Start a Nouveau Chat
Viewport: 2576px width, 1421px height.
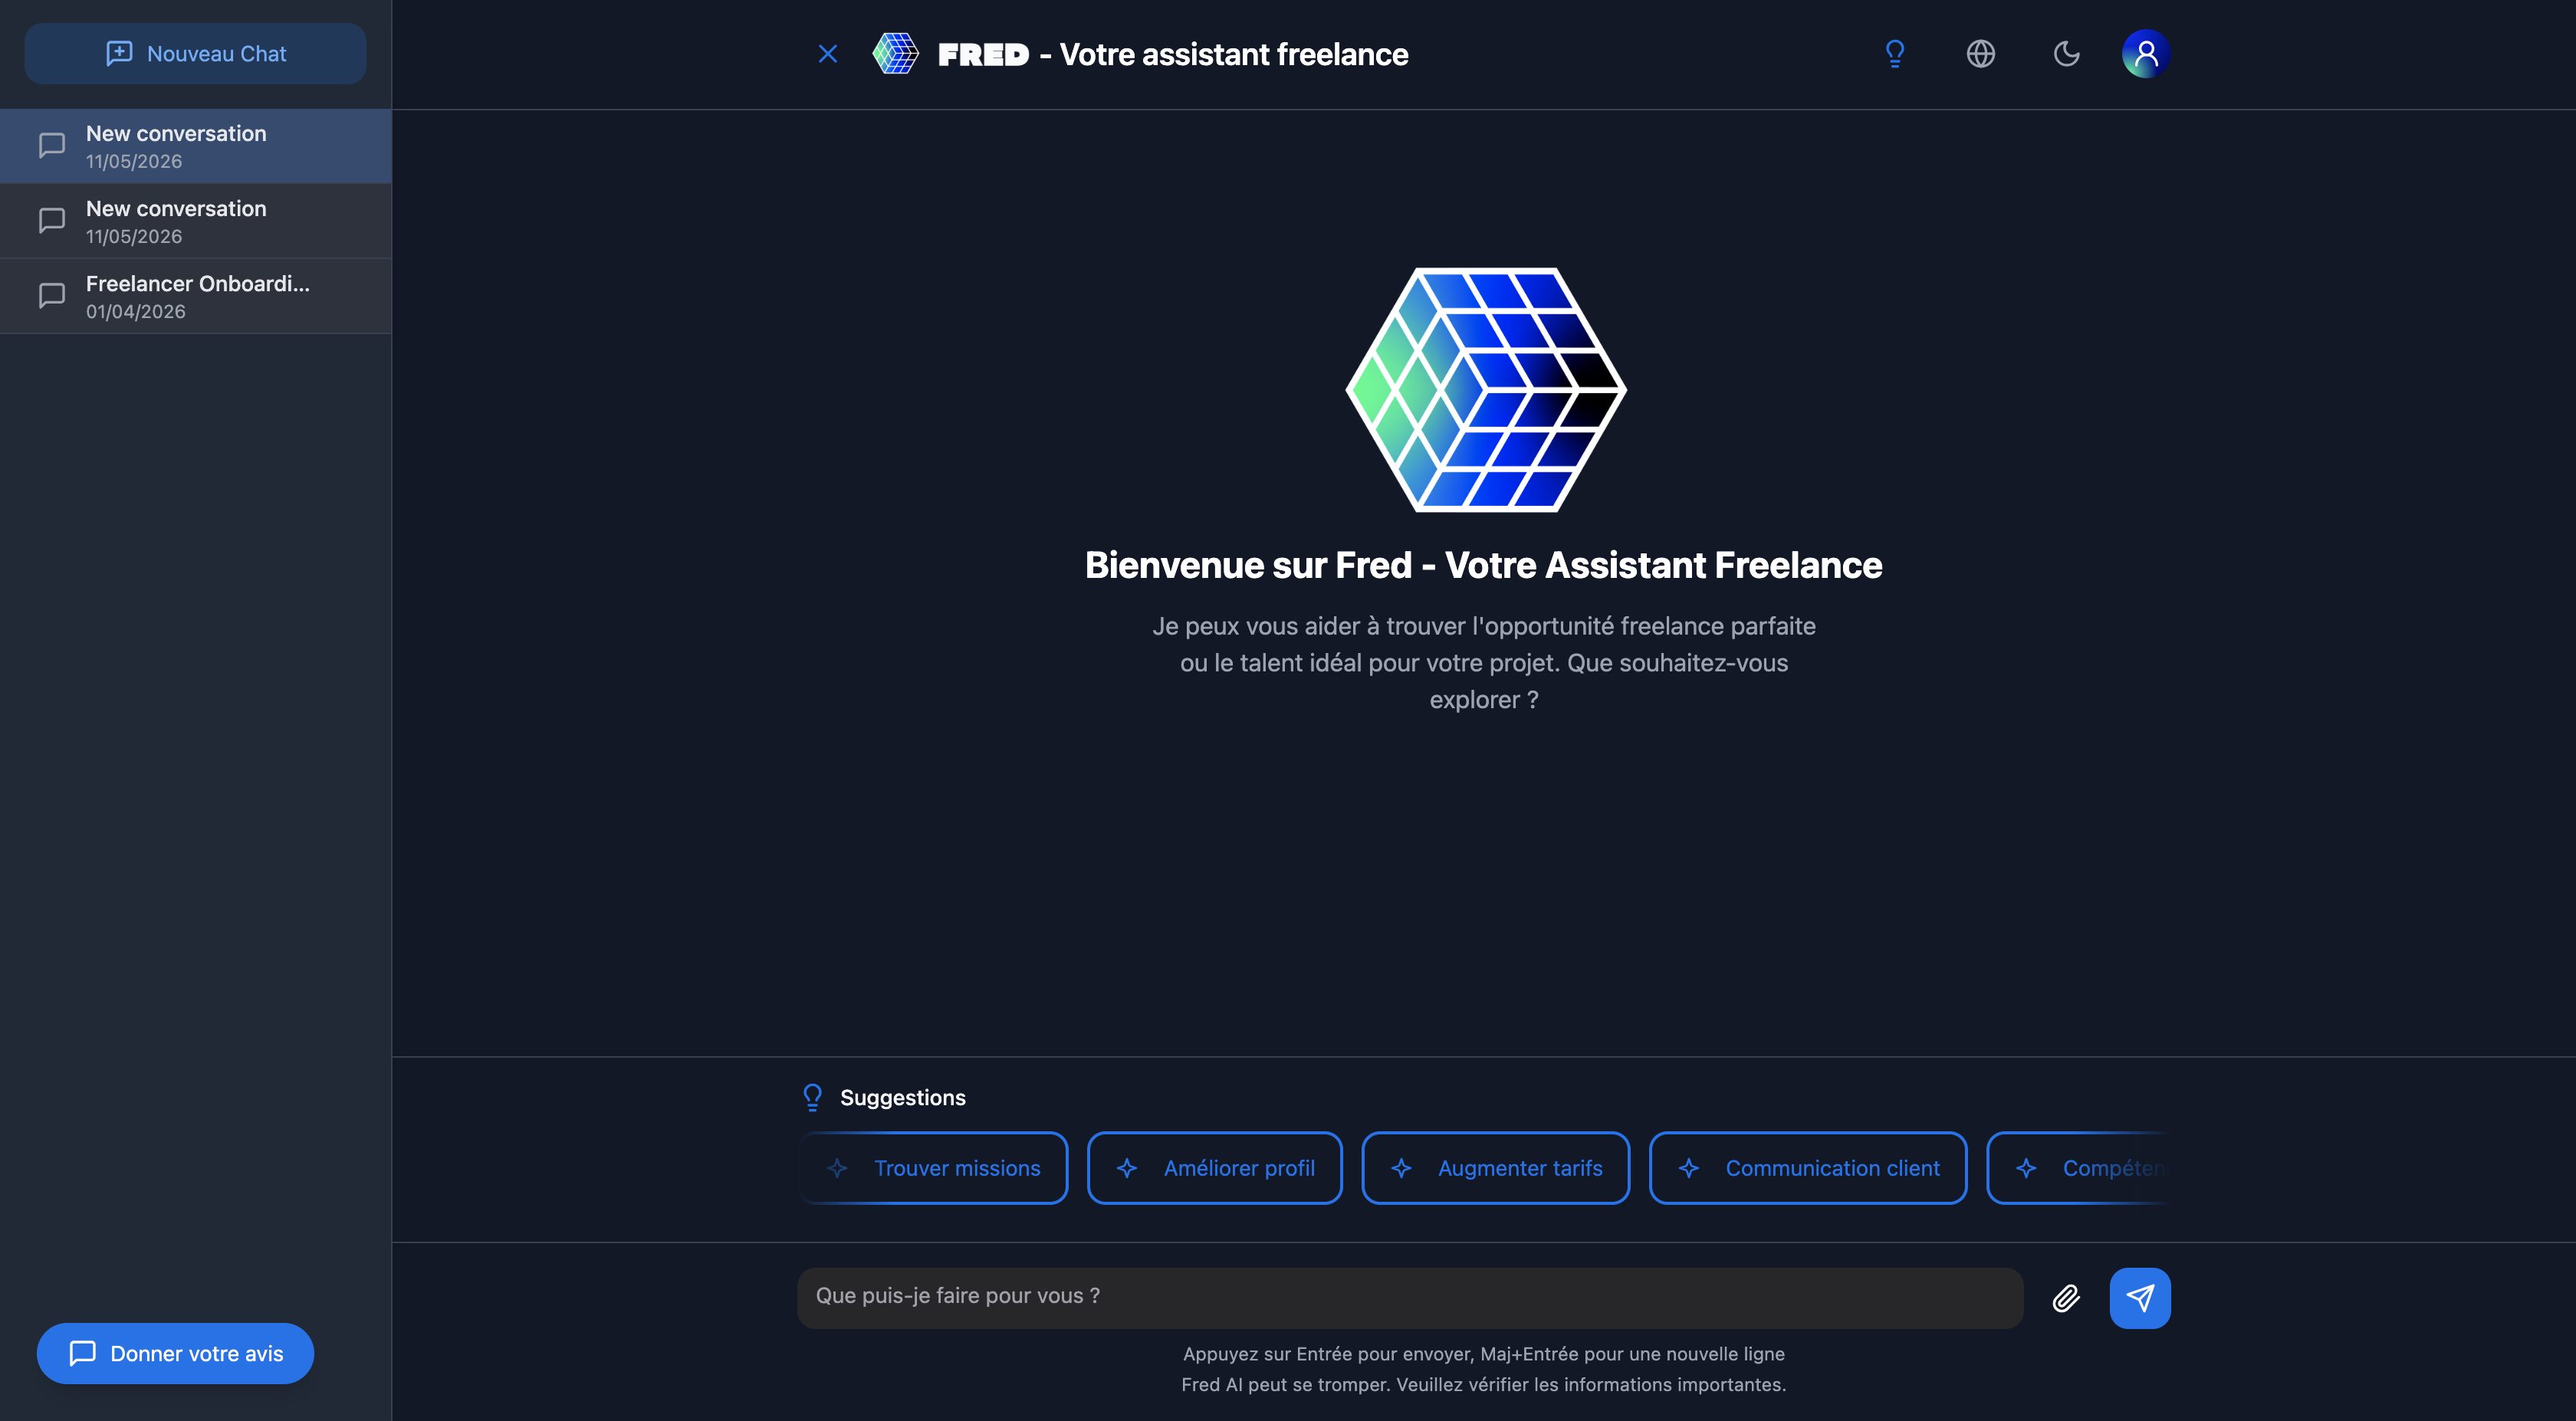[x=196, y=54]
